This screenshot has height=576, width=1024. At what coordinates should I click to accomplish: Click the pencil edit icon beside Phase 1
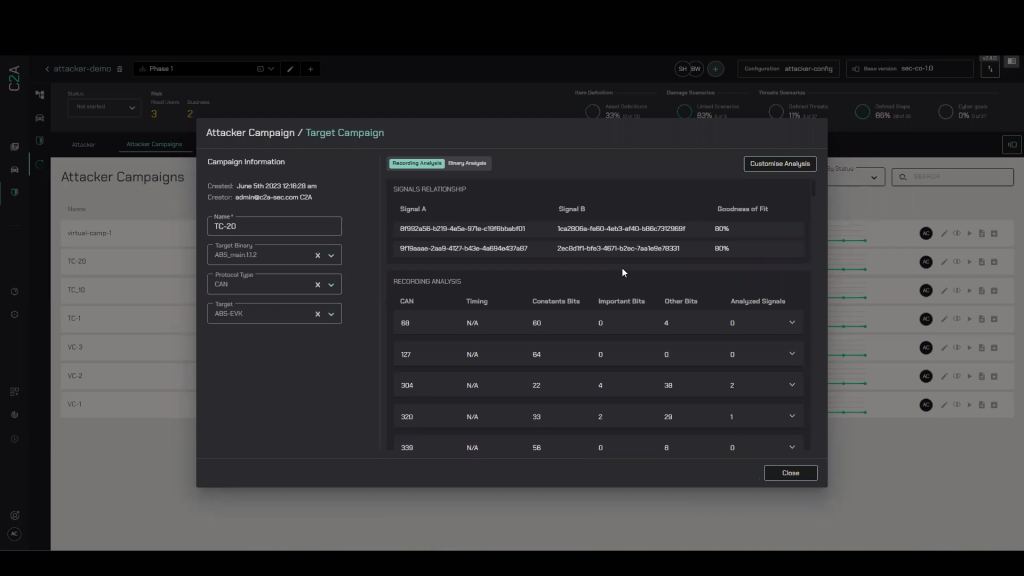290,69
